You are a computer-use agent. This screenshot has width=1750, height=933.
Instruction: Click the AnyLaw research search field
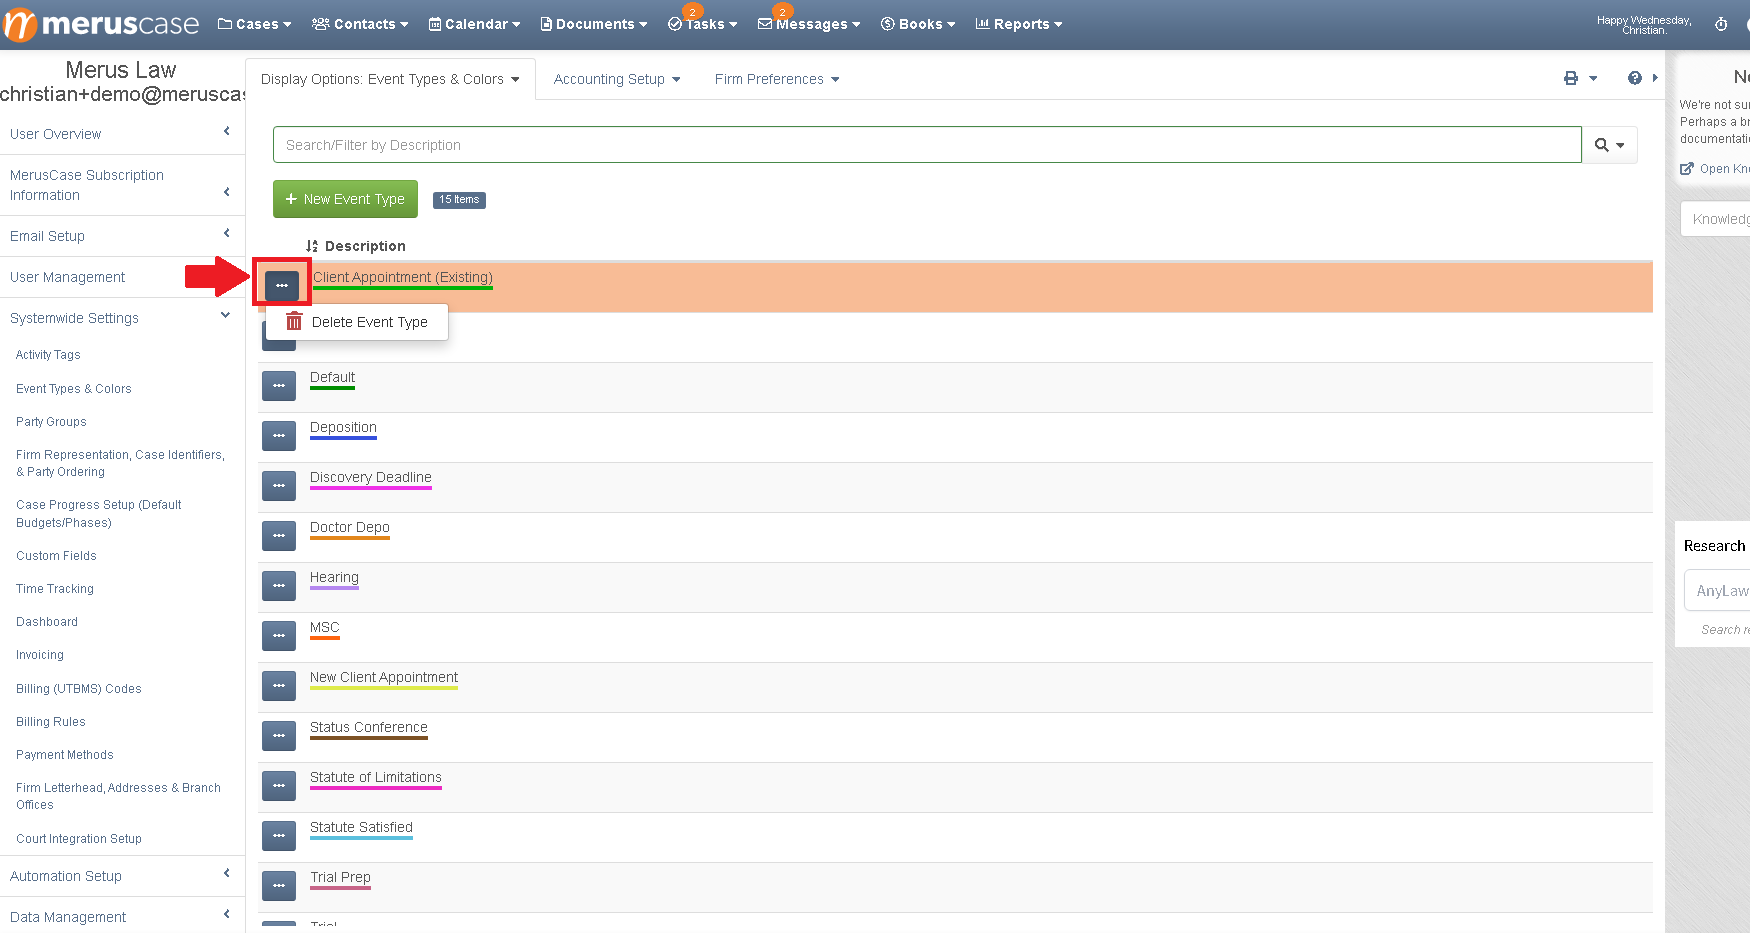point(1718,591)
